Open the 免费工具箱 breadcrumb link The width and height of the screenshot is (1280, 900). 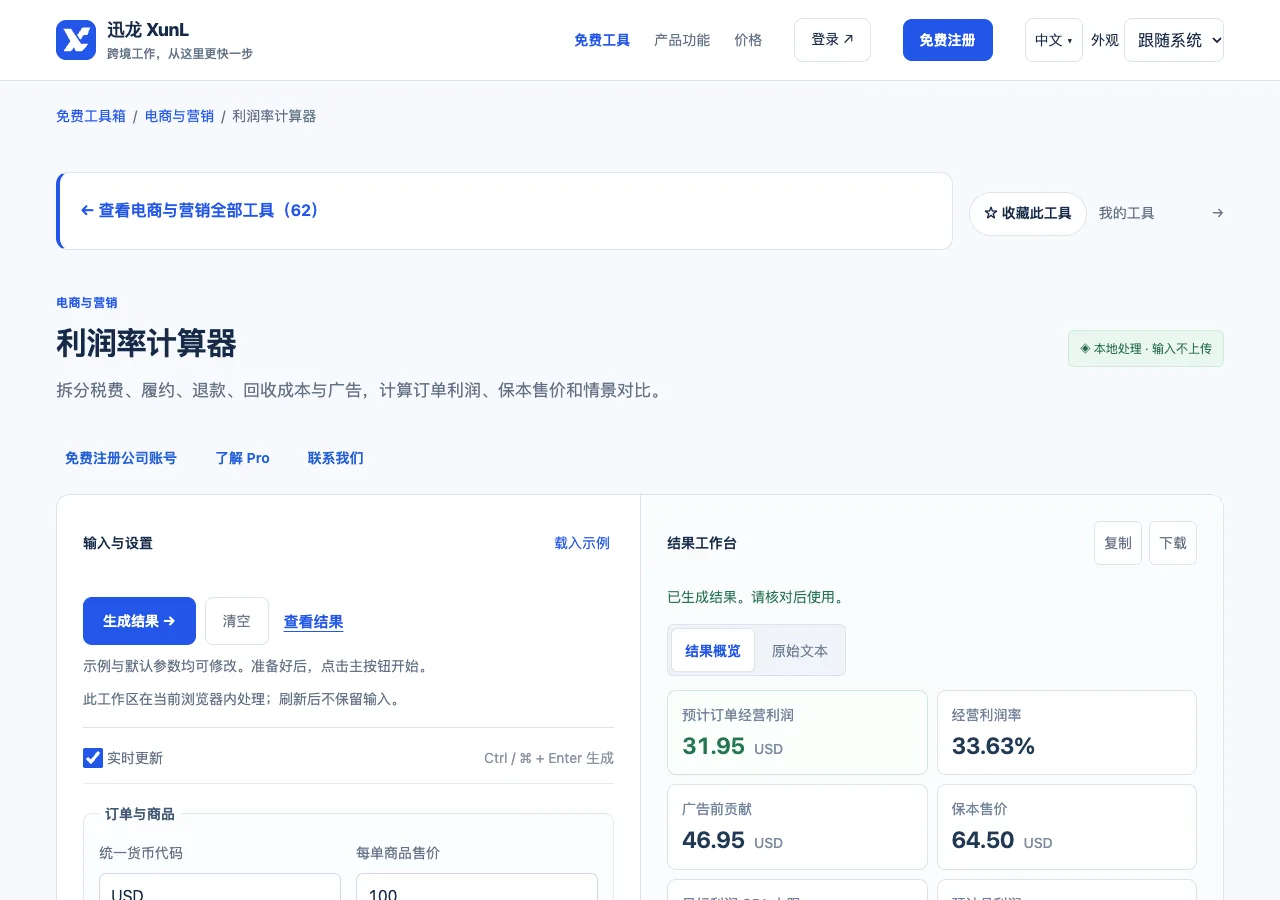click(91, 116)
